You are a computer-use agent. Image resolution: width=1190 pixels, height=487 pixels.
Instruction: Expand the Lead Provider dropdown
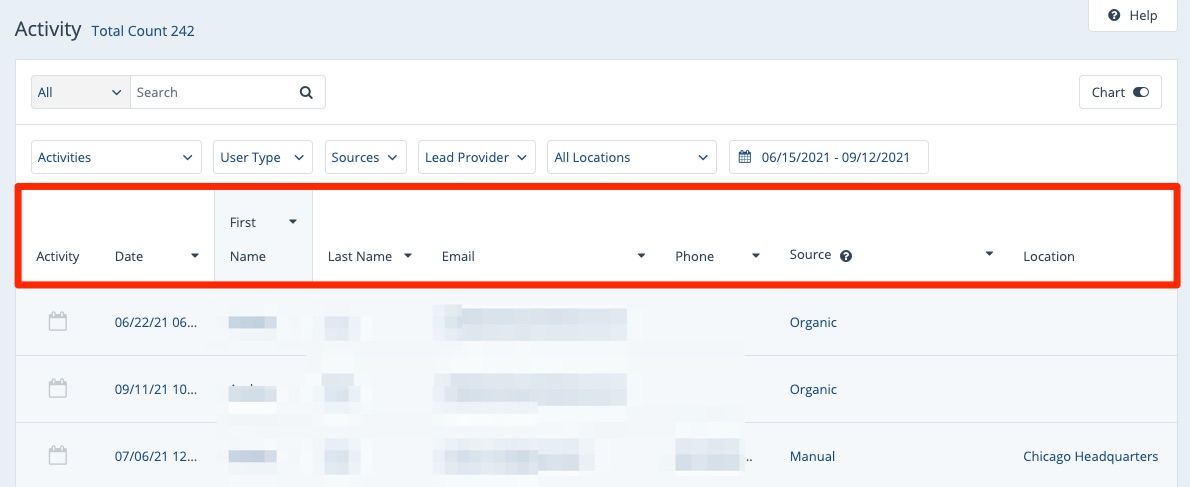(x=476, y=157)
